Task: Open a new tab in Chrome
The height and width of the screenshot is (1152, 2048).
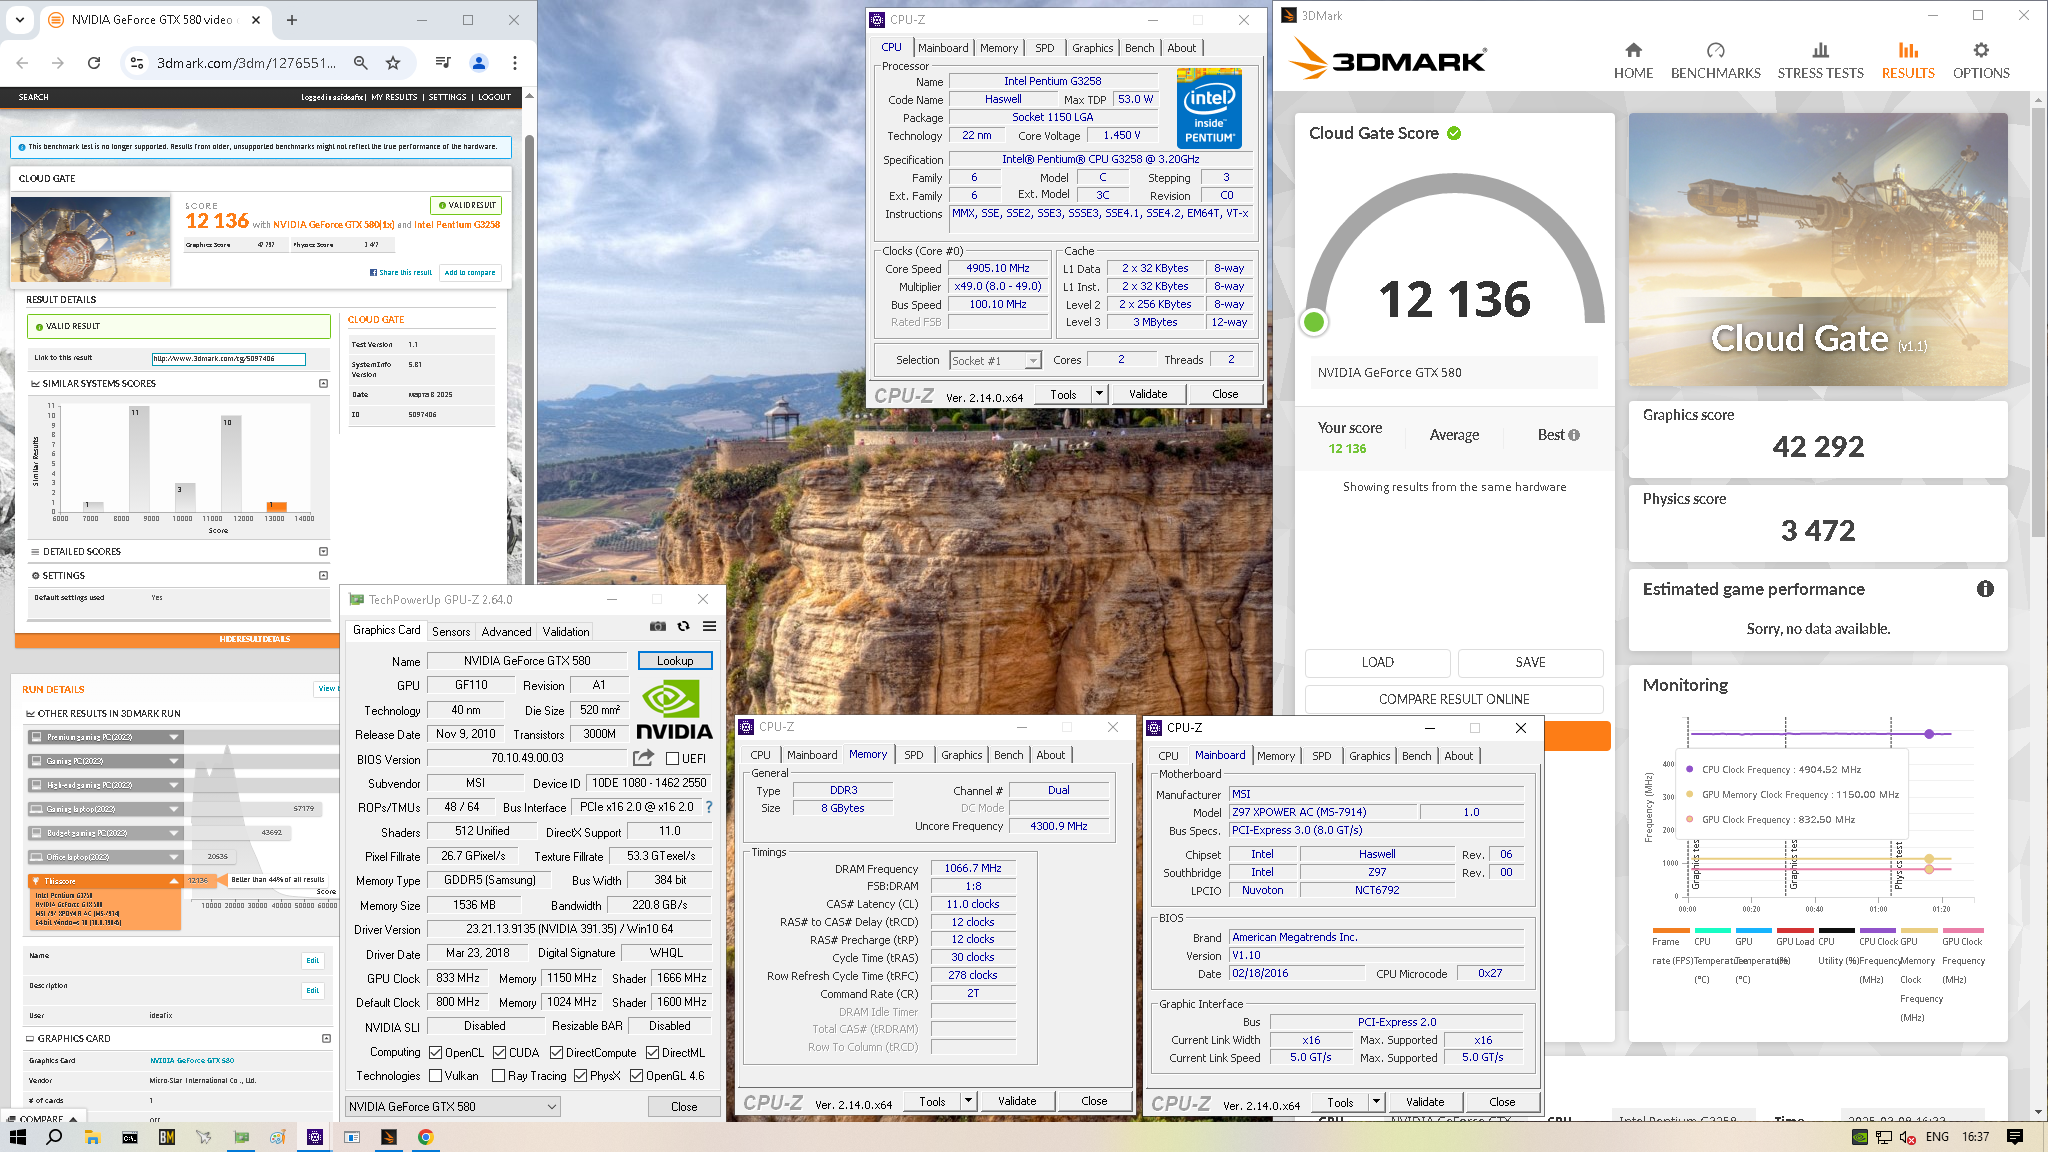Action: coord(292,20)
